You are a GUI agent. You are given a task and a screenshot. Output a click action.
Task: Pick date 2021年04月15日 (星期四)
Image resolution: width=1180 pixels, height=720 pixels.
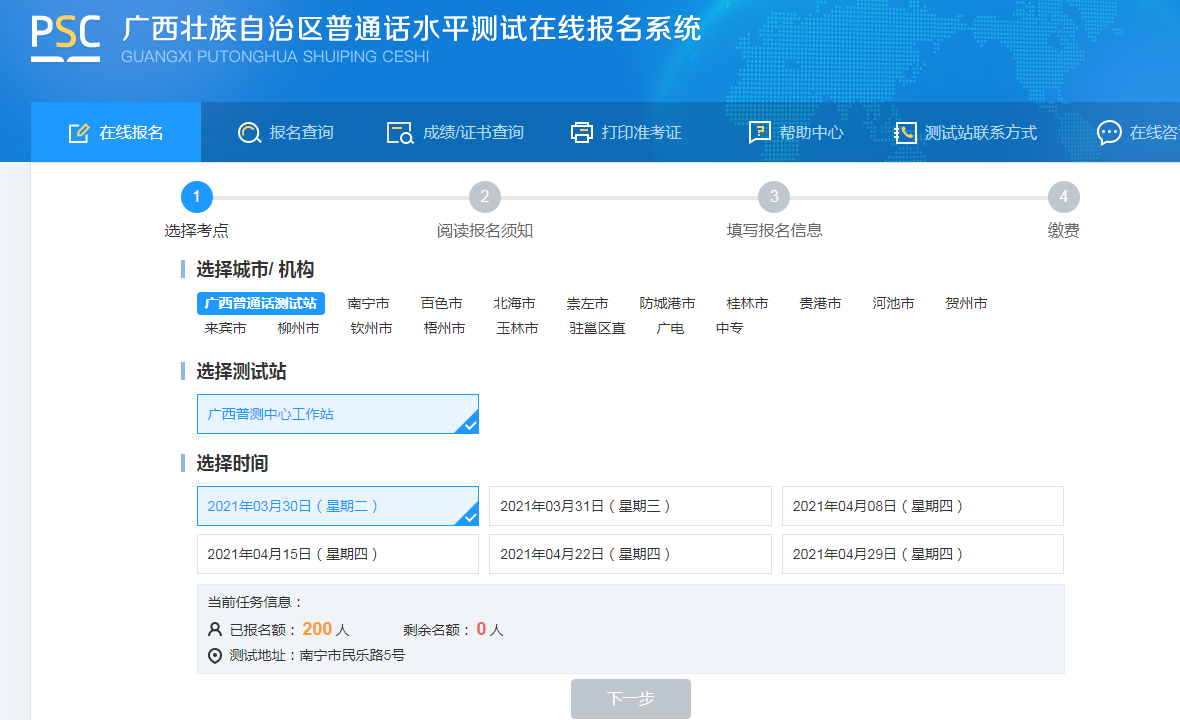click(x=338, y=554)
